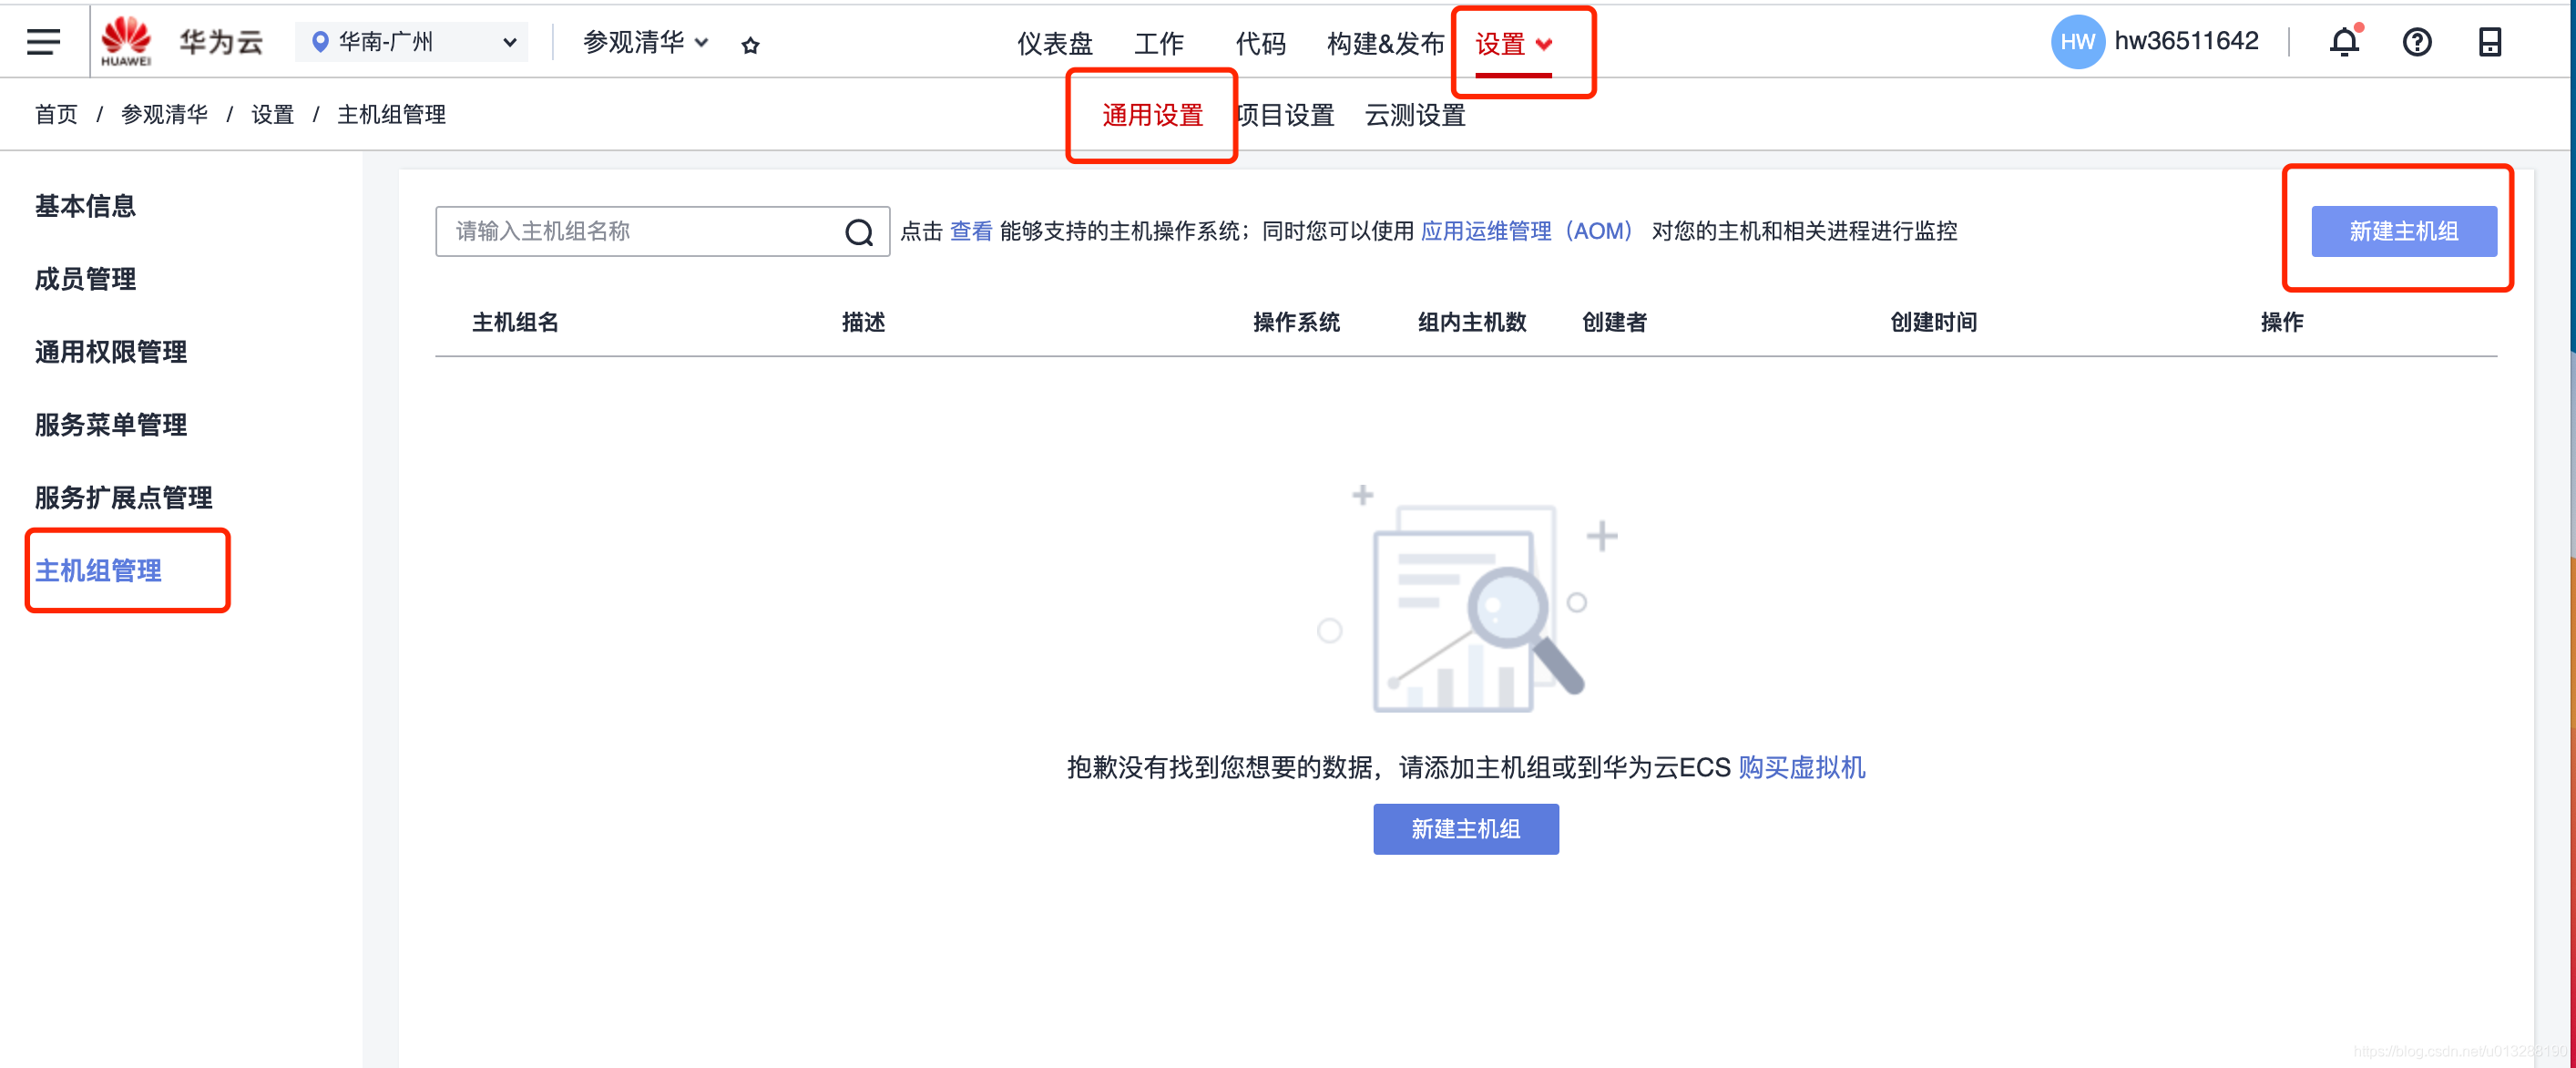The height and width of the screenshot is (1068, 2576).
Task: Click the mobile device icon in header
Action: (x=2489, y=42)
